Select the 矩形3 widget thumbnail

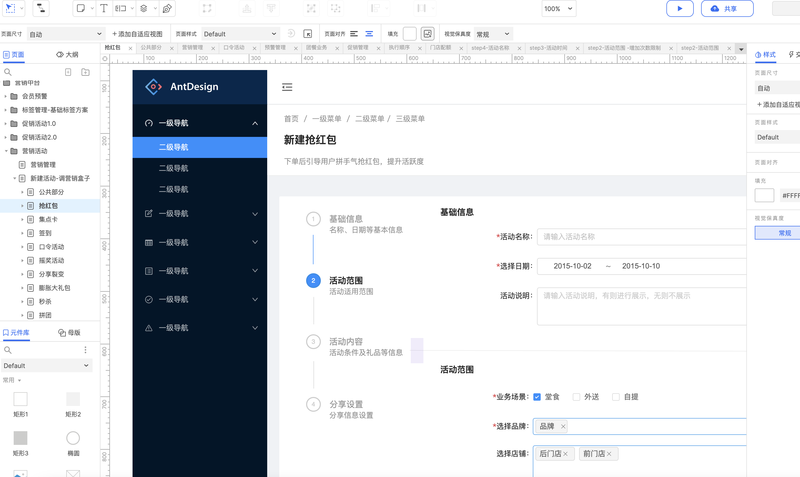pyautogui.click(x=20, y=438)
